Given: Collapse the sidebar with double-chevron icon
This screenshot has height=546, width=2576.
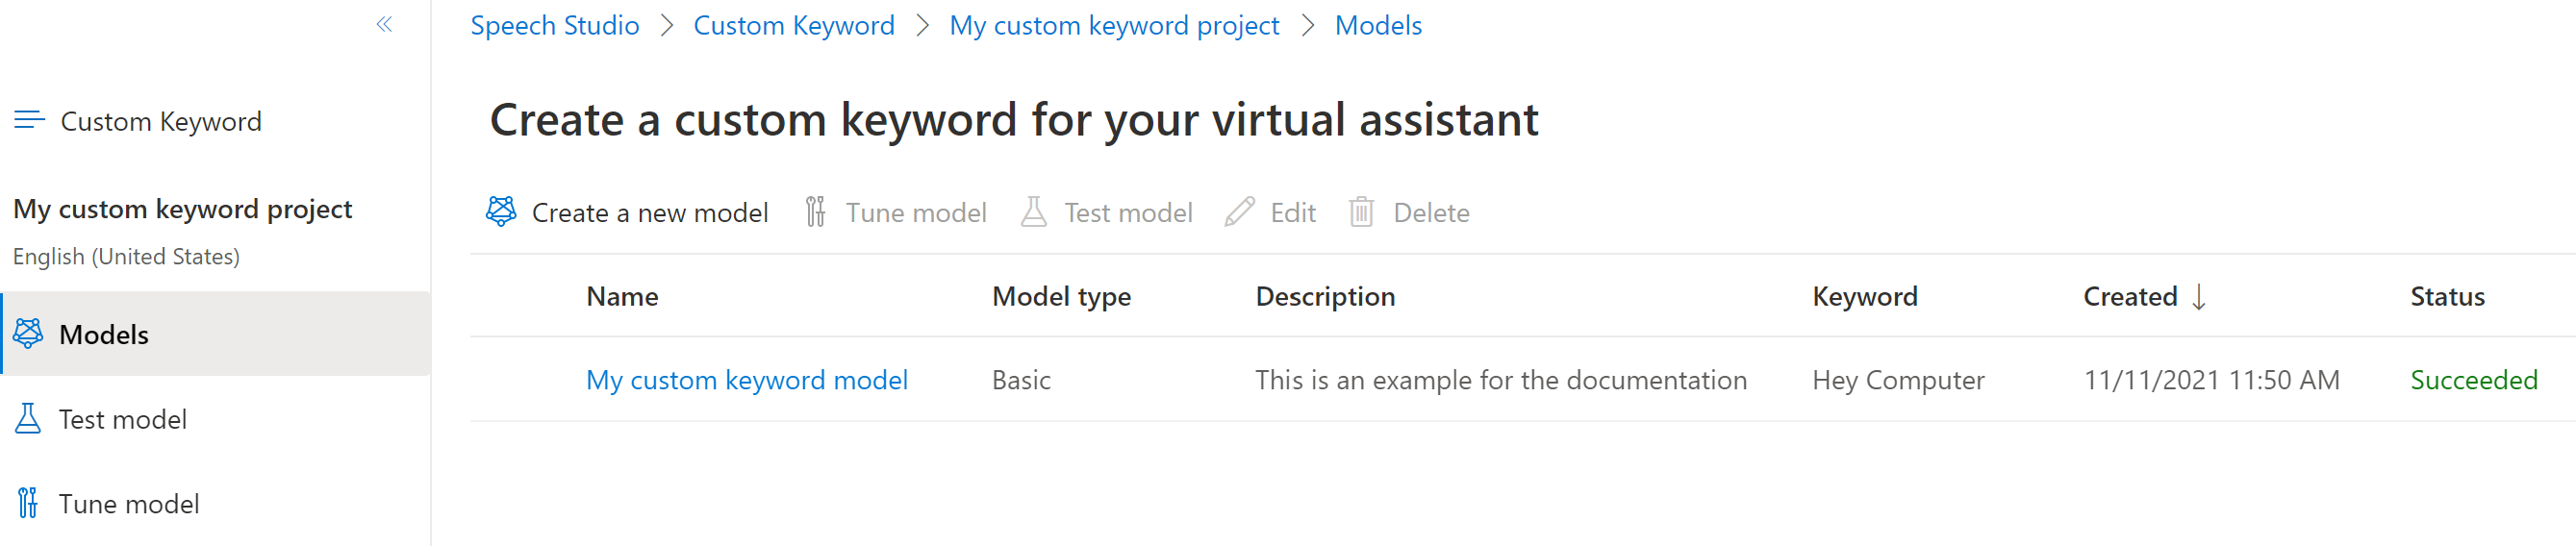Looking at the screenshot, I should click(384, 24).
